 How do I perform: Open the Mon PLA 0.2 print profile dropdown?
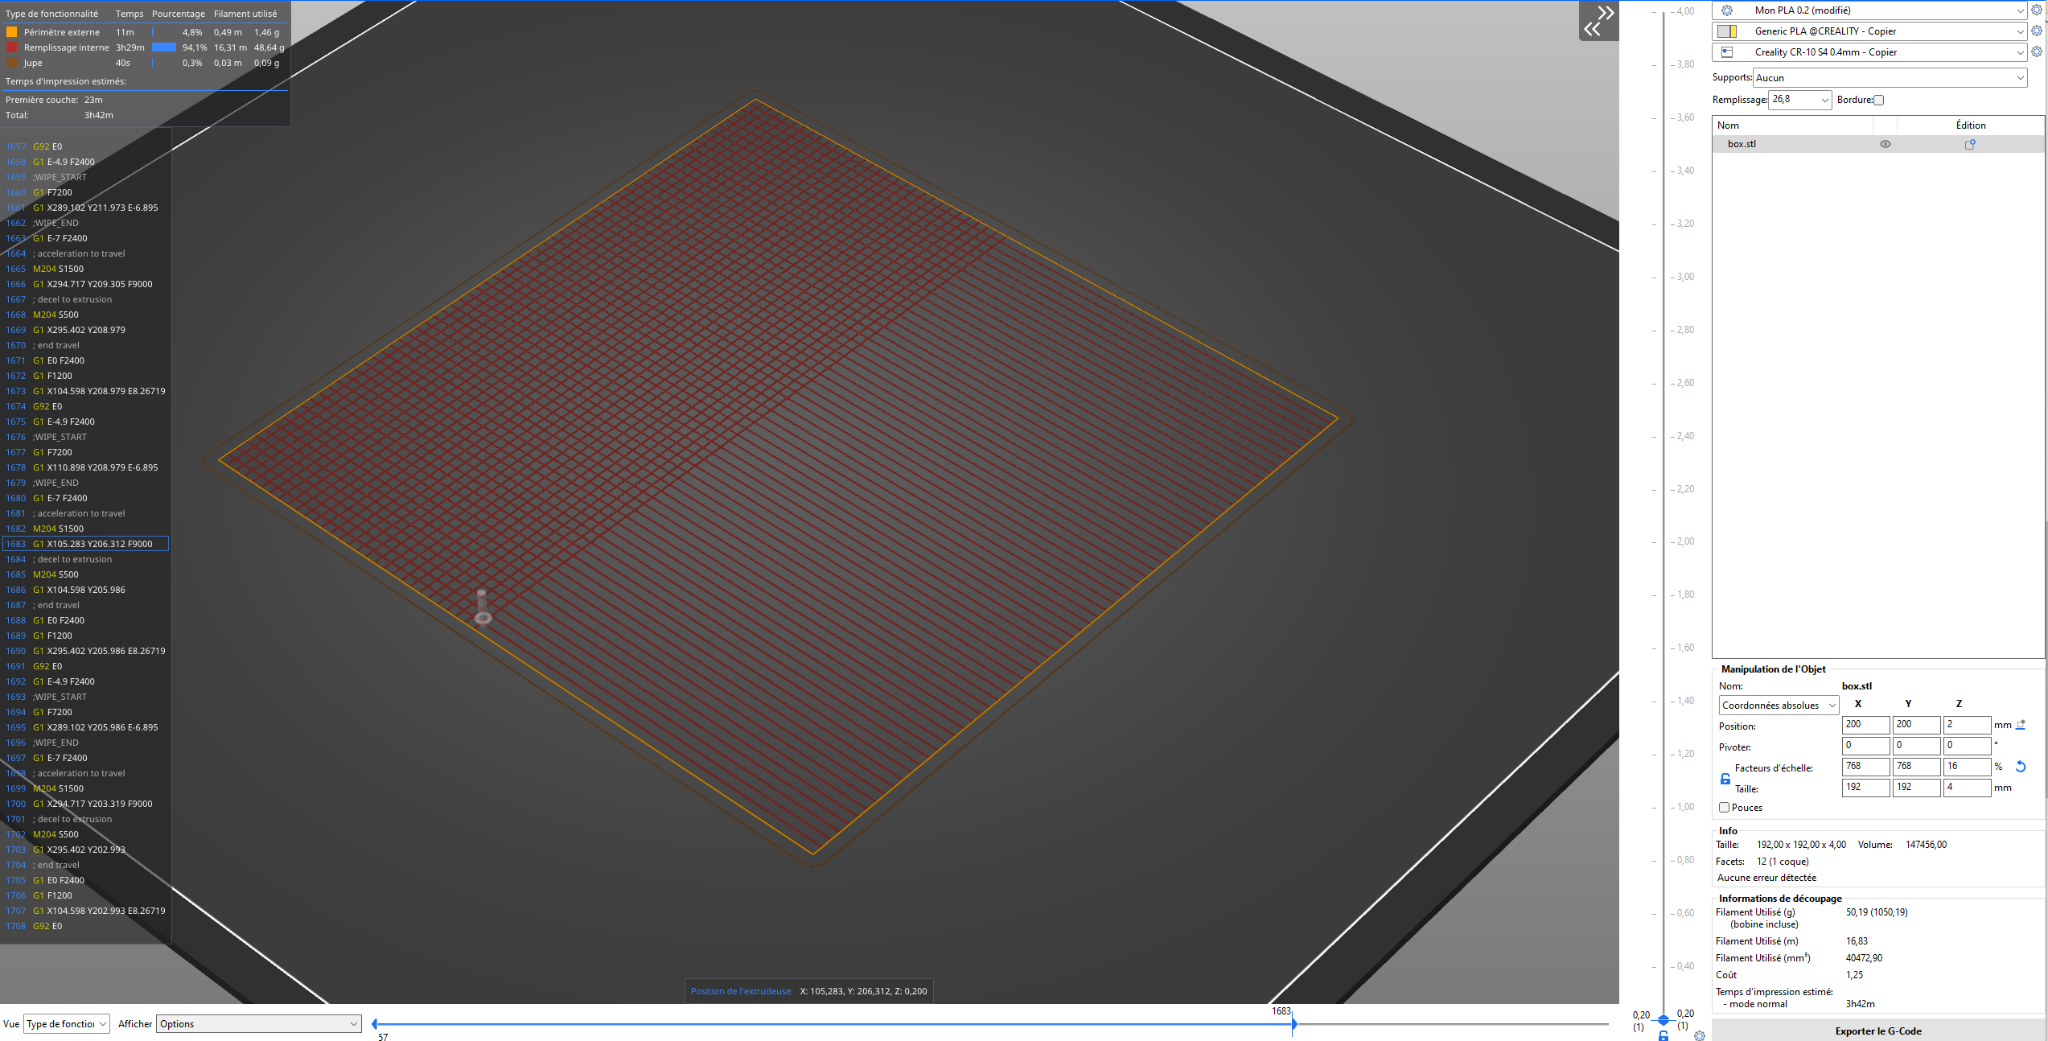1870,10
